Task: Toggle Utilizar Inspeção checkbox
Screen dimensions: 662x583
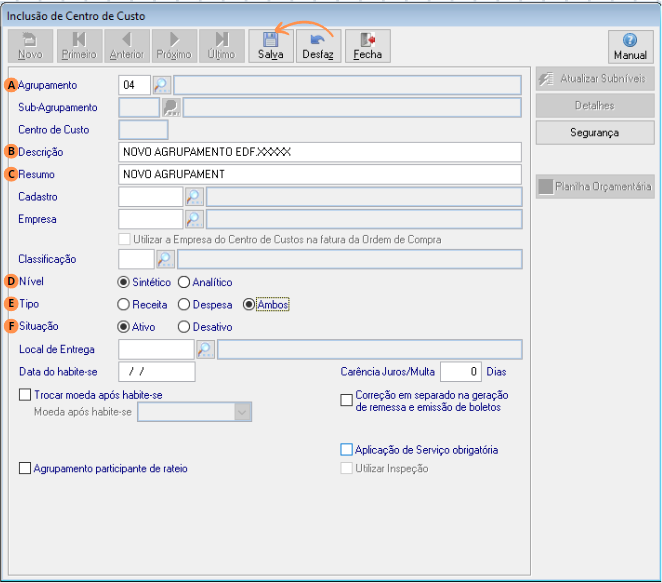Action: [x=346, y=468]
